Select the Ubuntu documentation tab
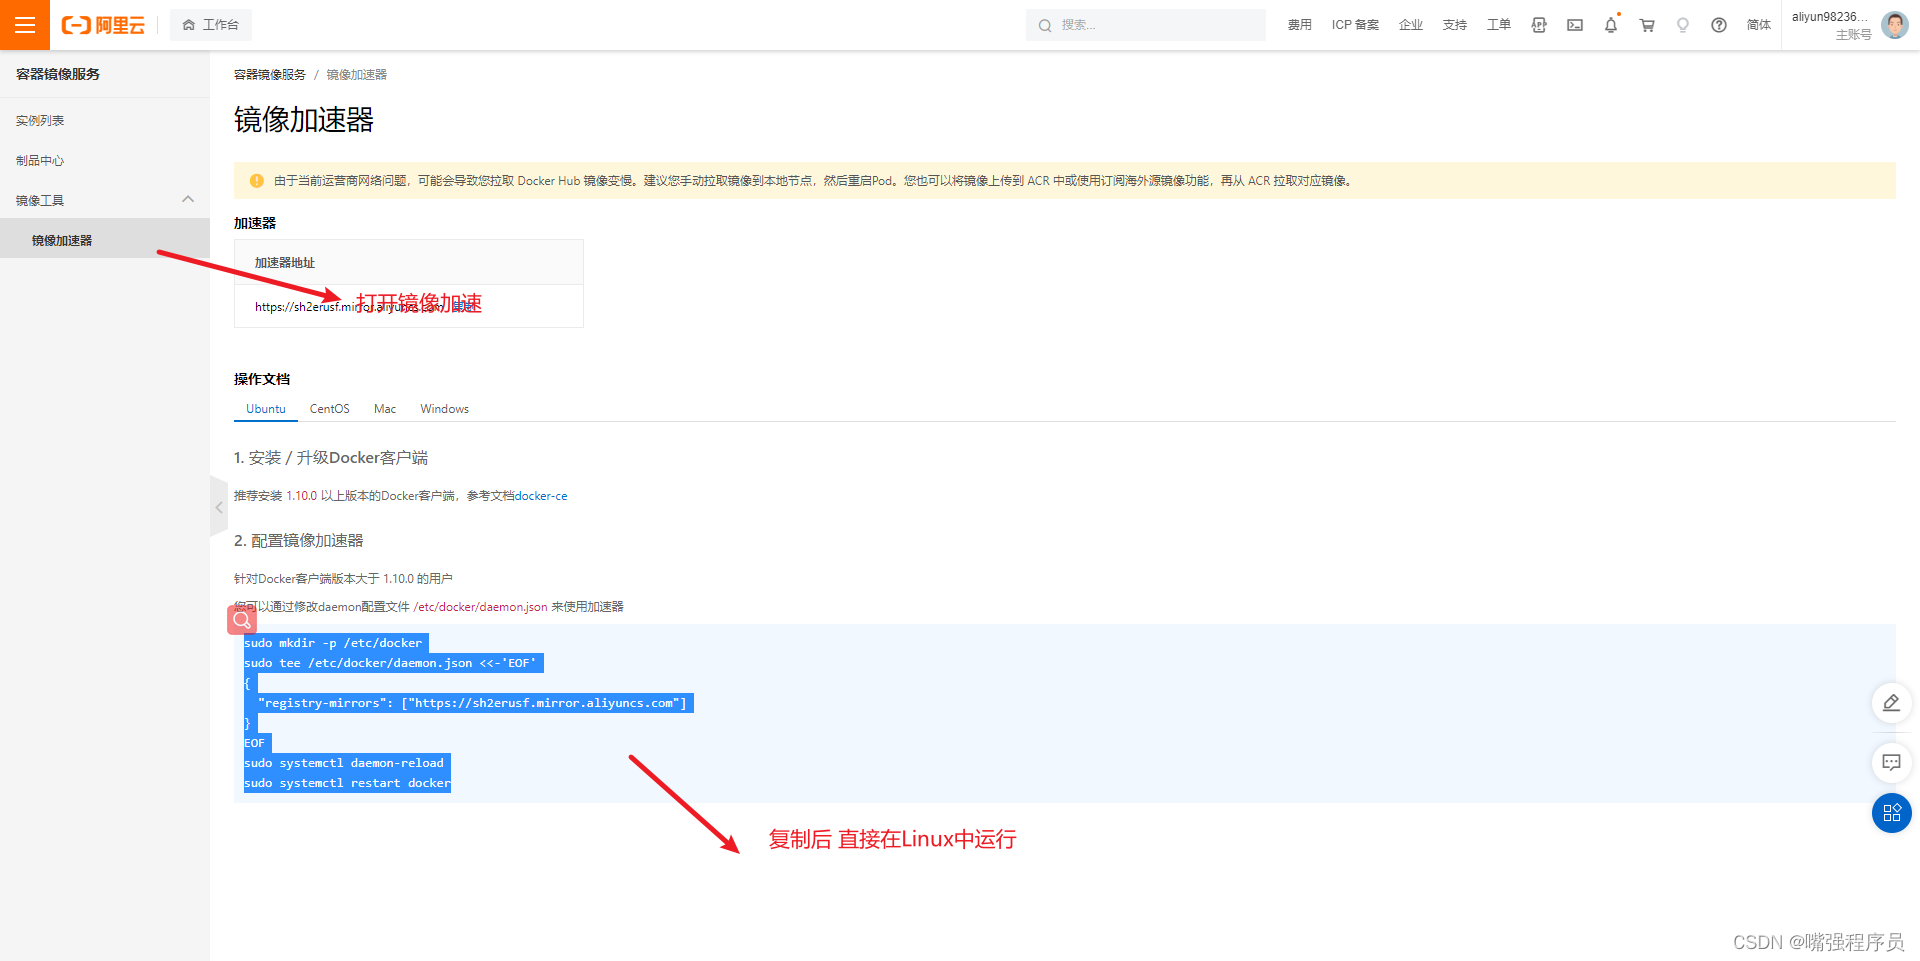Screen dimensions: 1920x961 pyautogui.click(x=266, y=409)
